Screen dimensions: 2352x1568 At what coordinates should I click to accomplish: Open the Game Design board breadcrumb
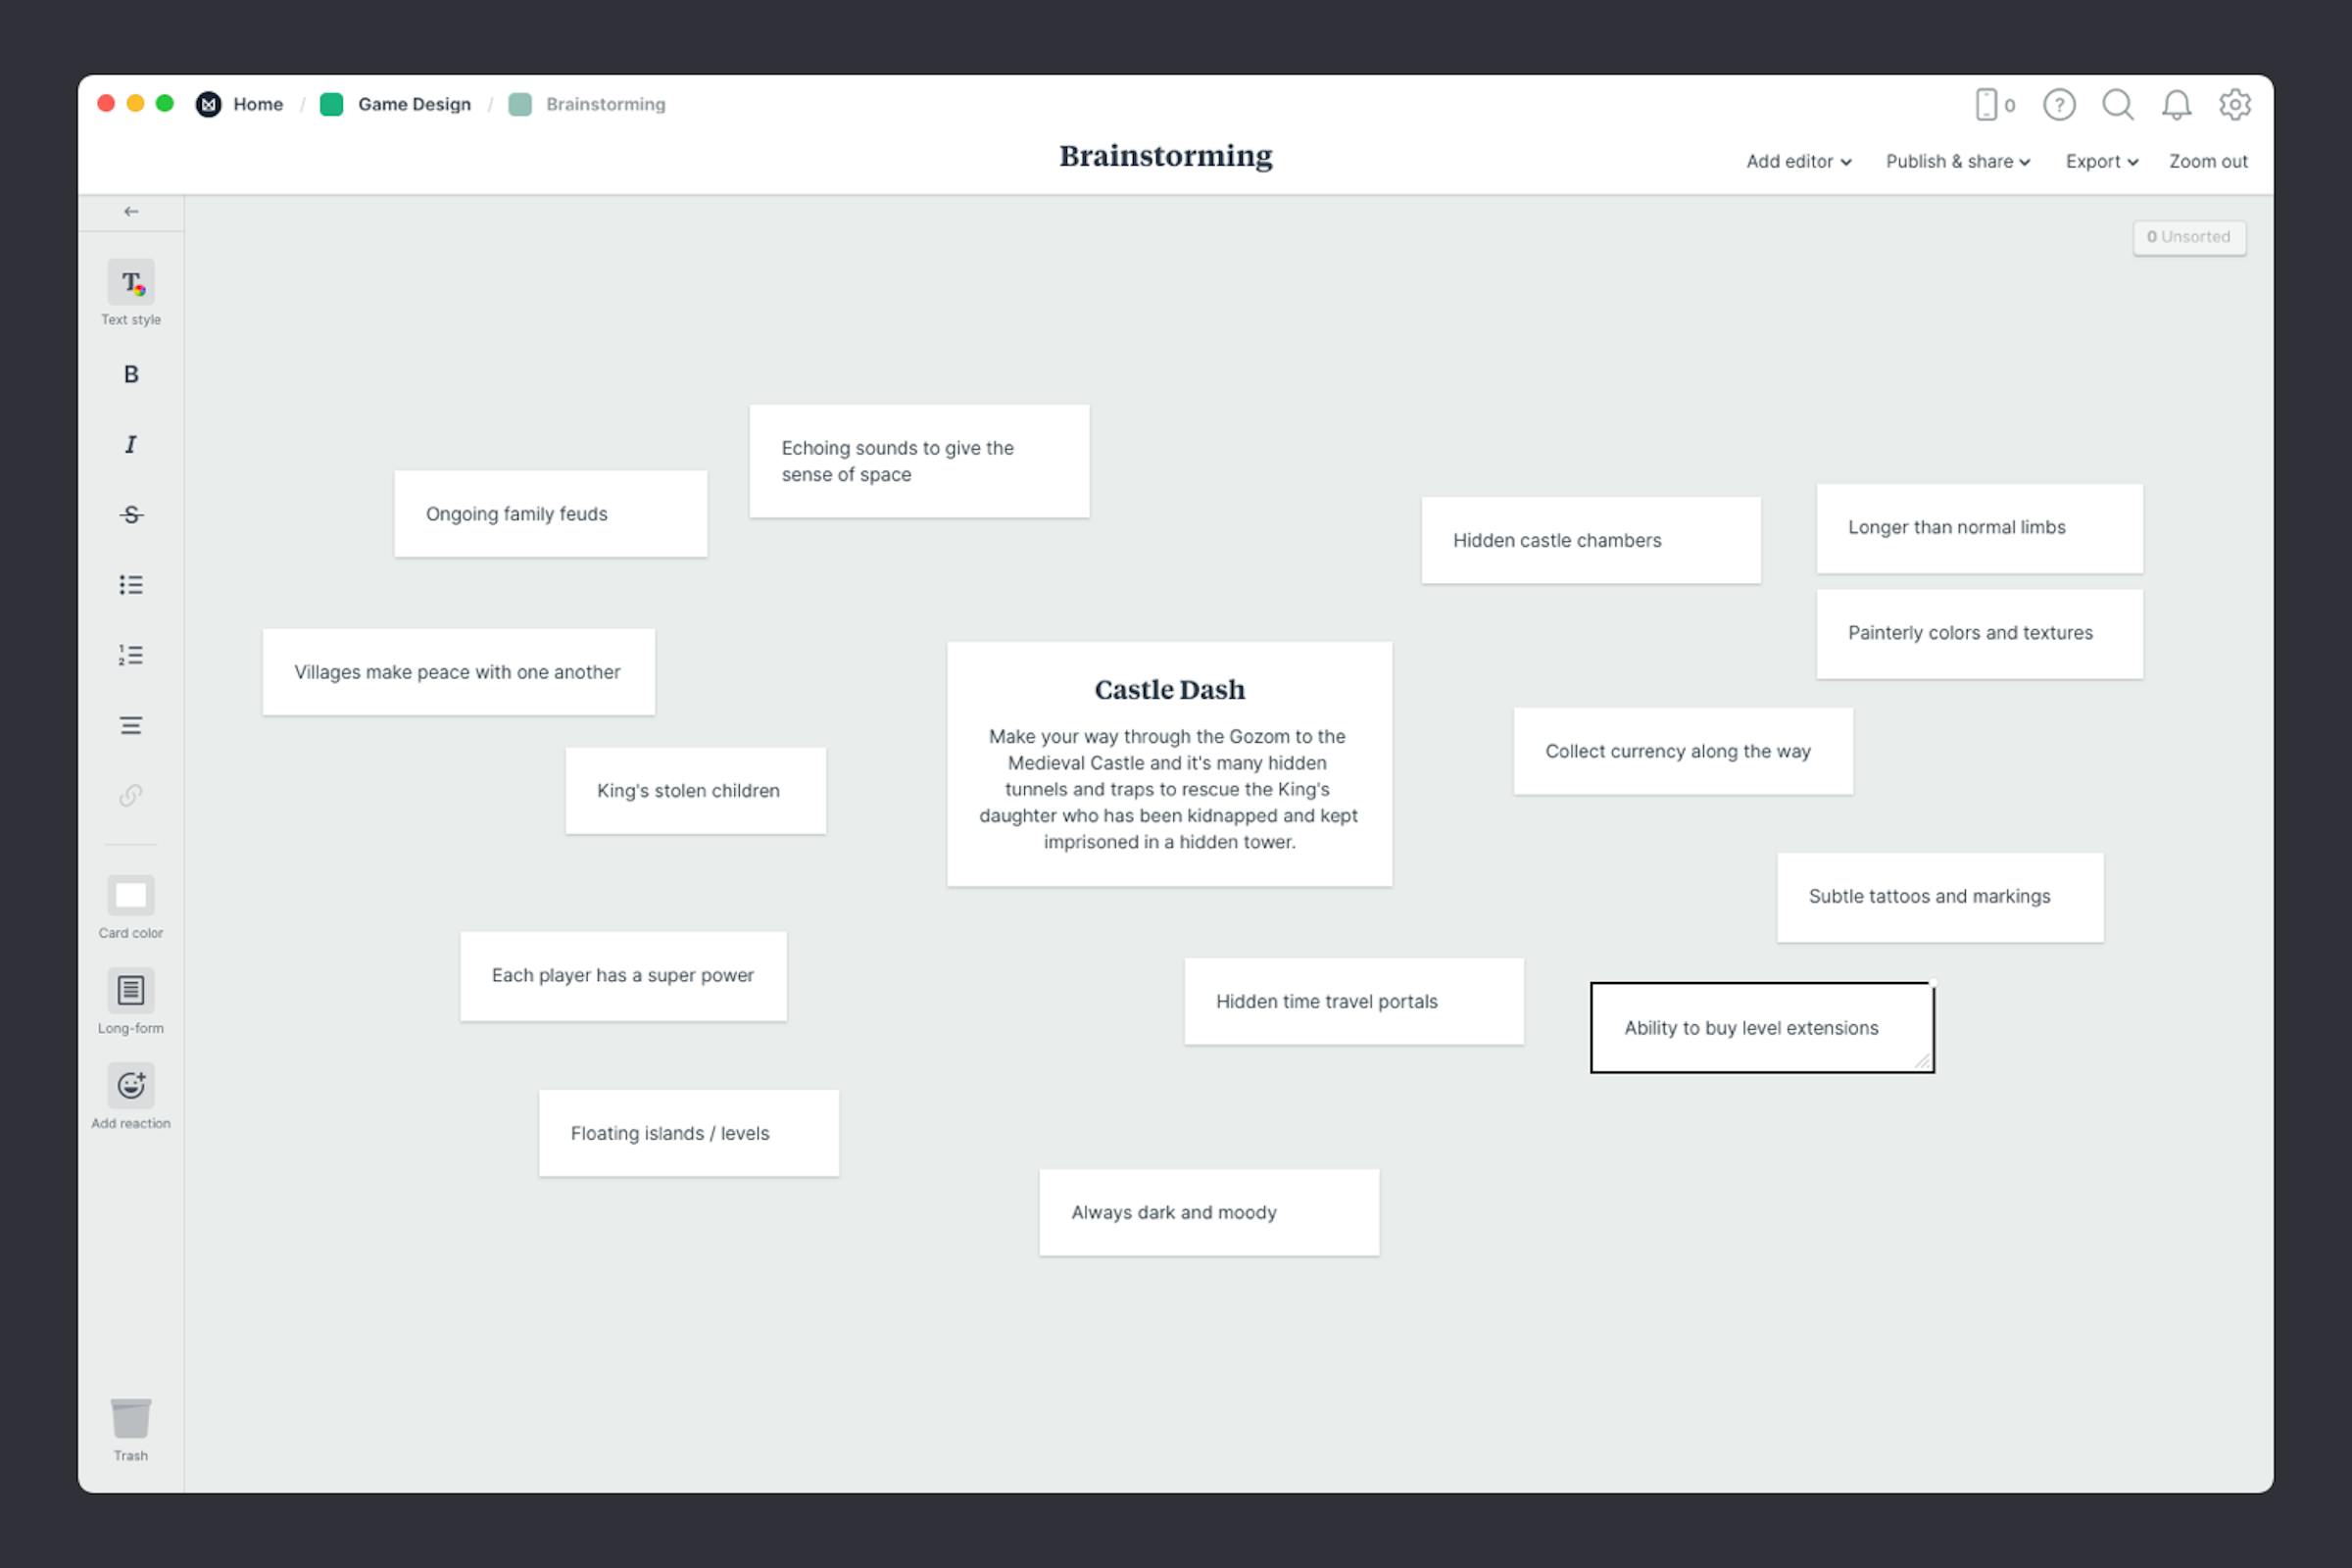pyautogui.click(x=414, y=104)
